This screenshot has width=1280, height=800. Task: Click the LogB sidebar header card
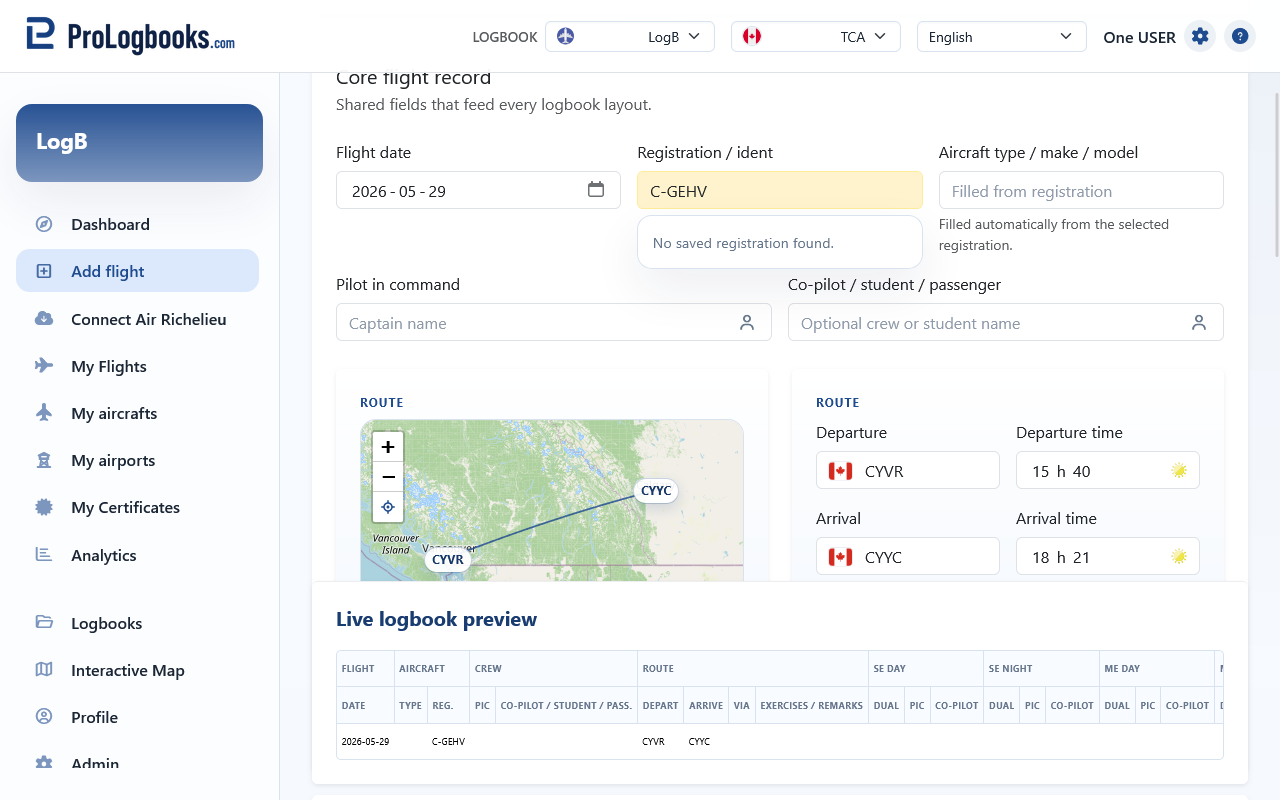pyautogui.click(x=139, y=143)
